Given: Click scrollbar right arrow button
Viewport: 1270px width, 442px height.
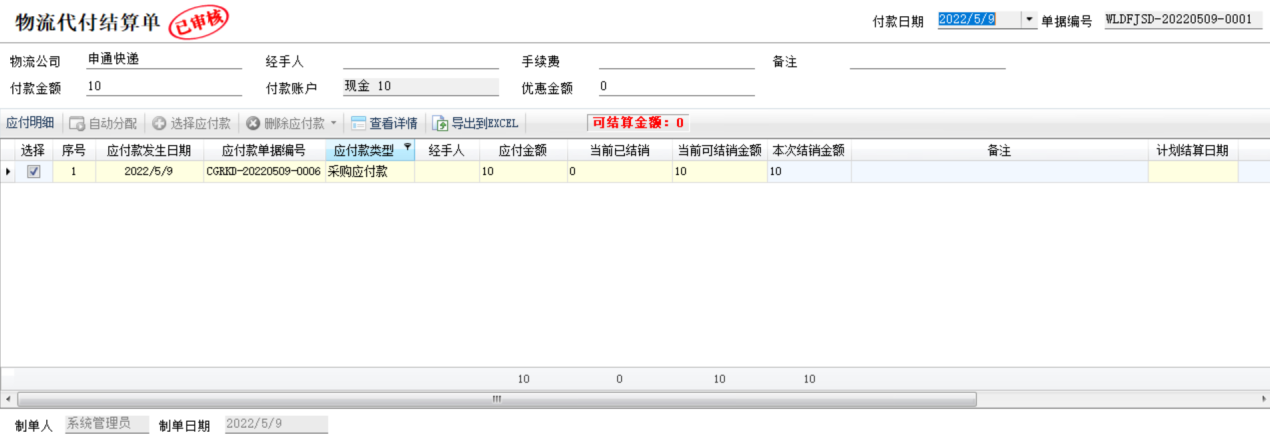Looking at the screenshot, I should (x=1262, y=399).
